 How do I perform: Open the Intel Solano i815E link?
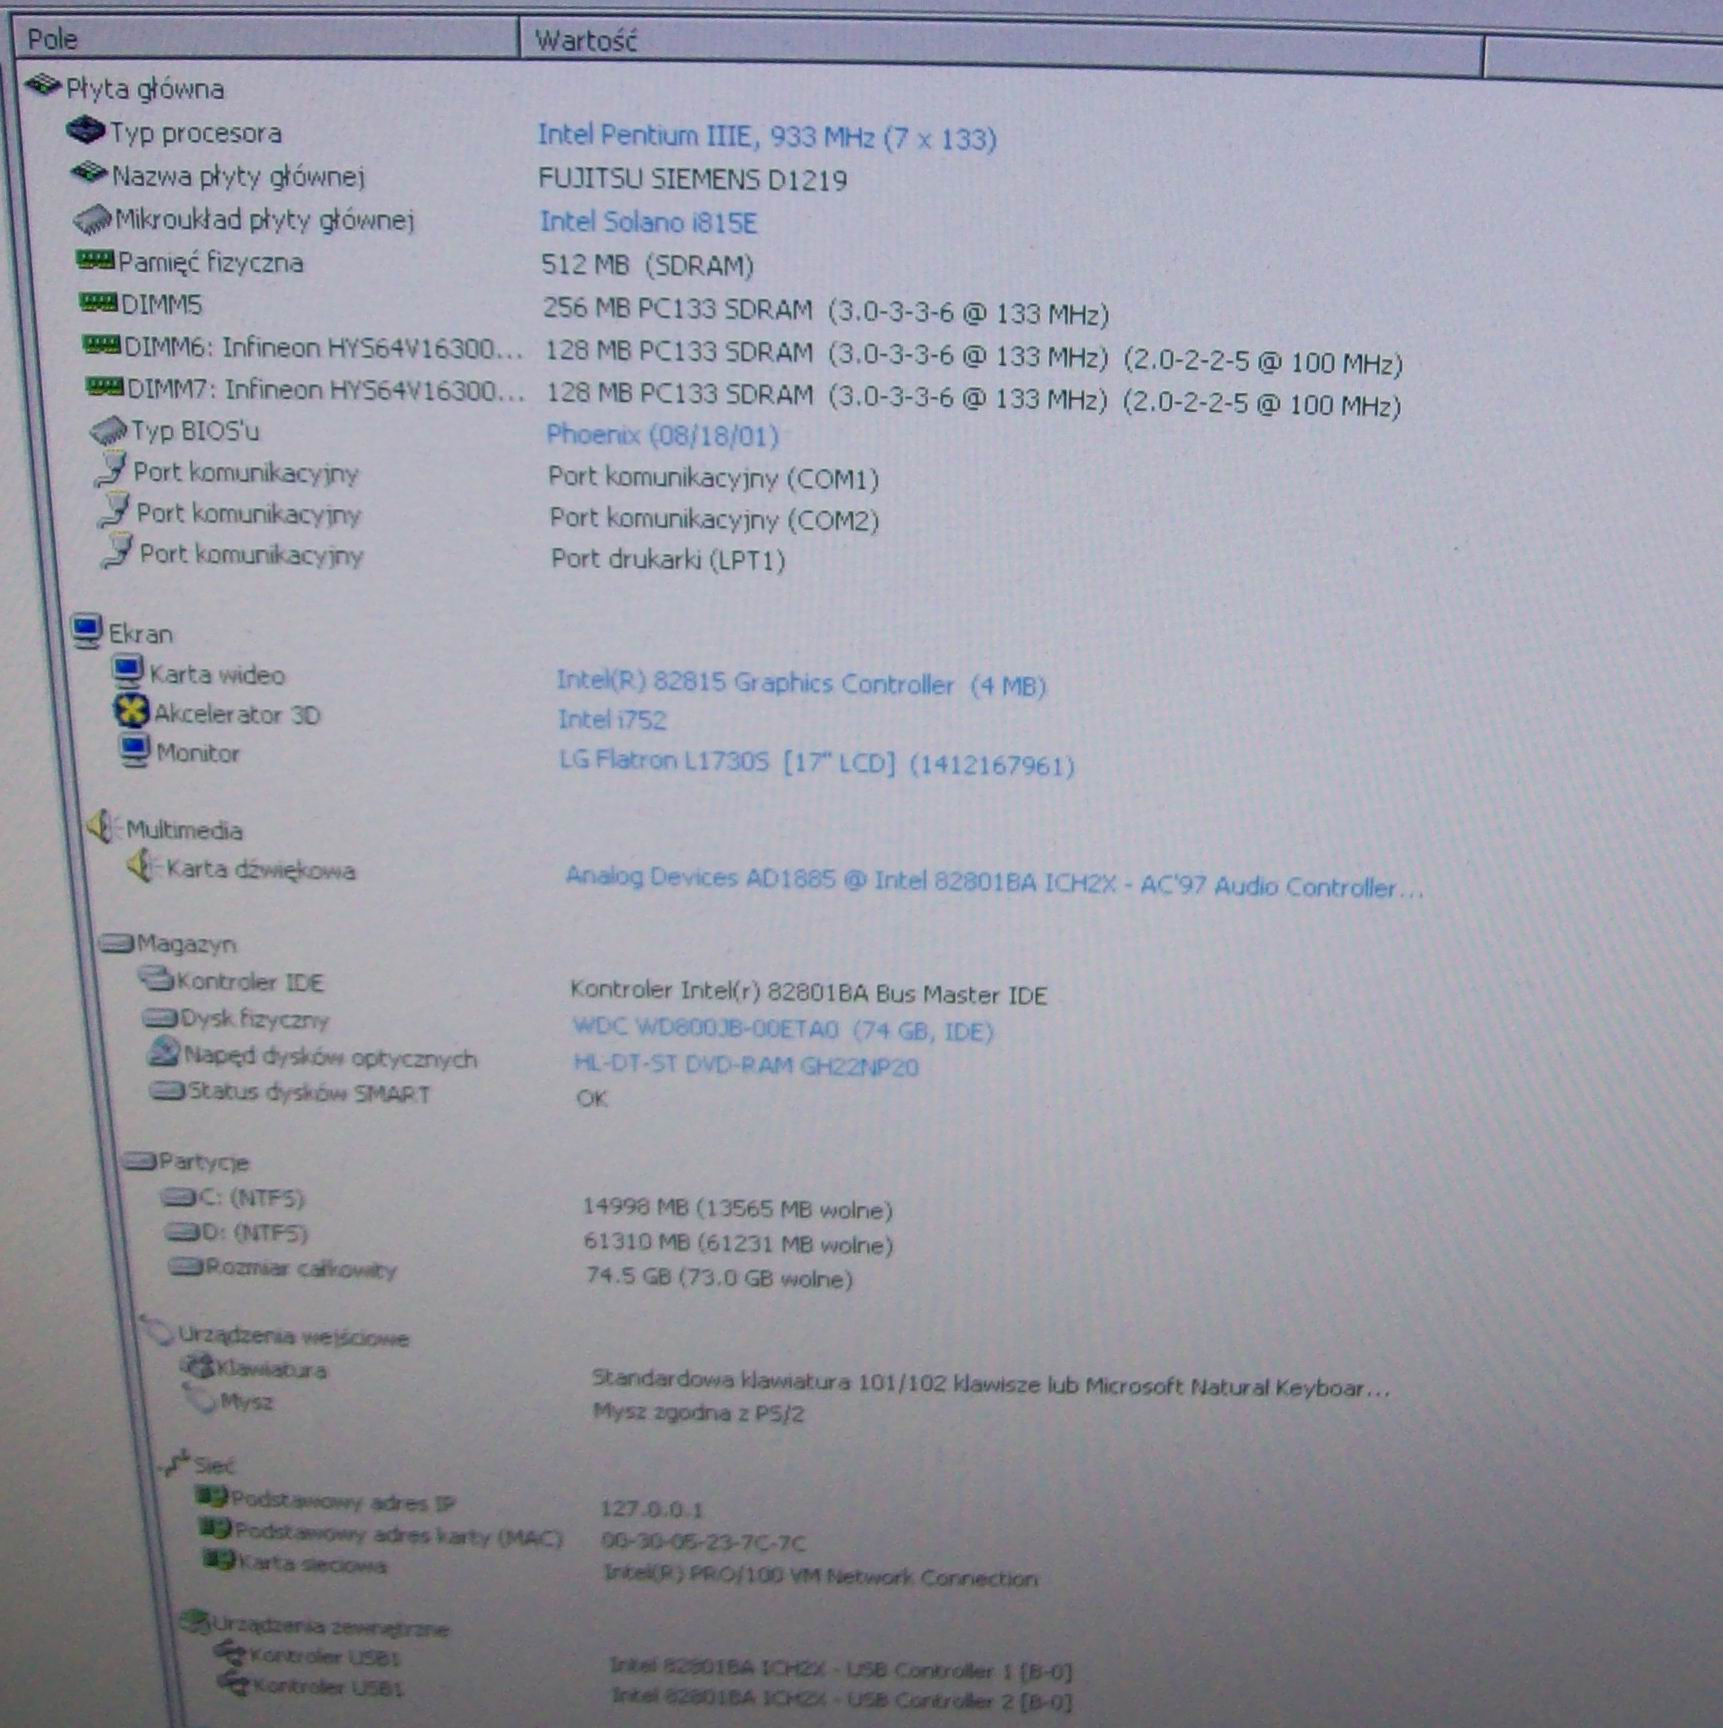[x=648, y=221]
